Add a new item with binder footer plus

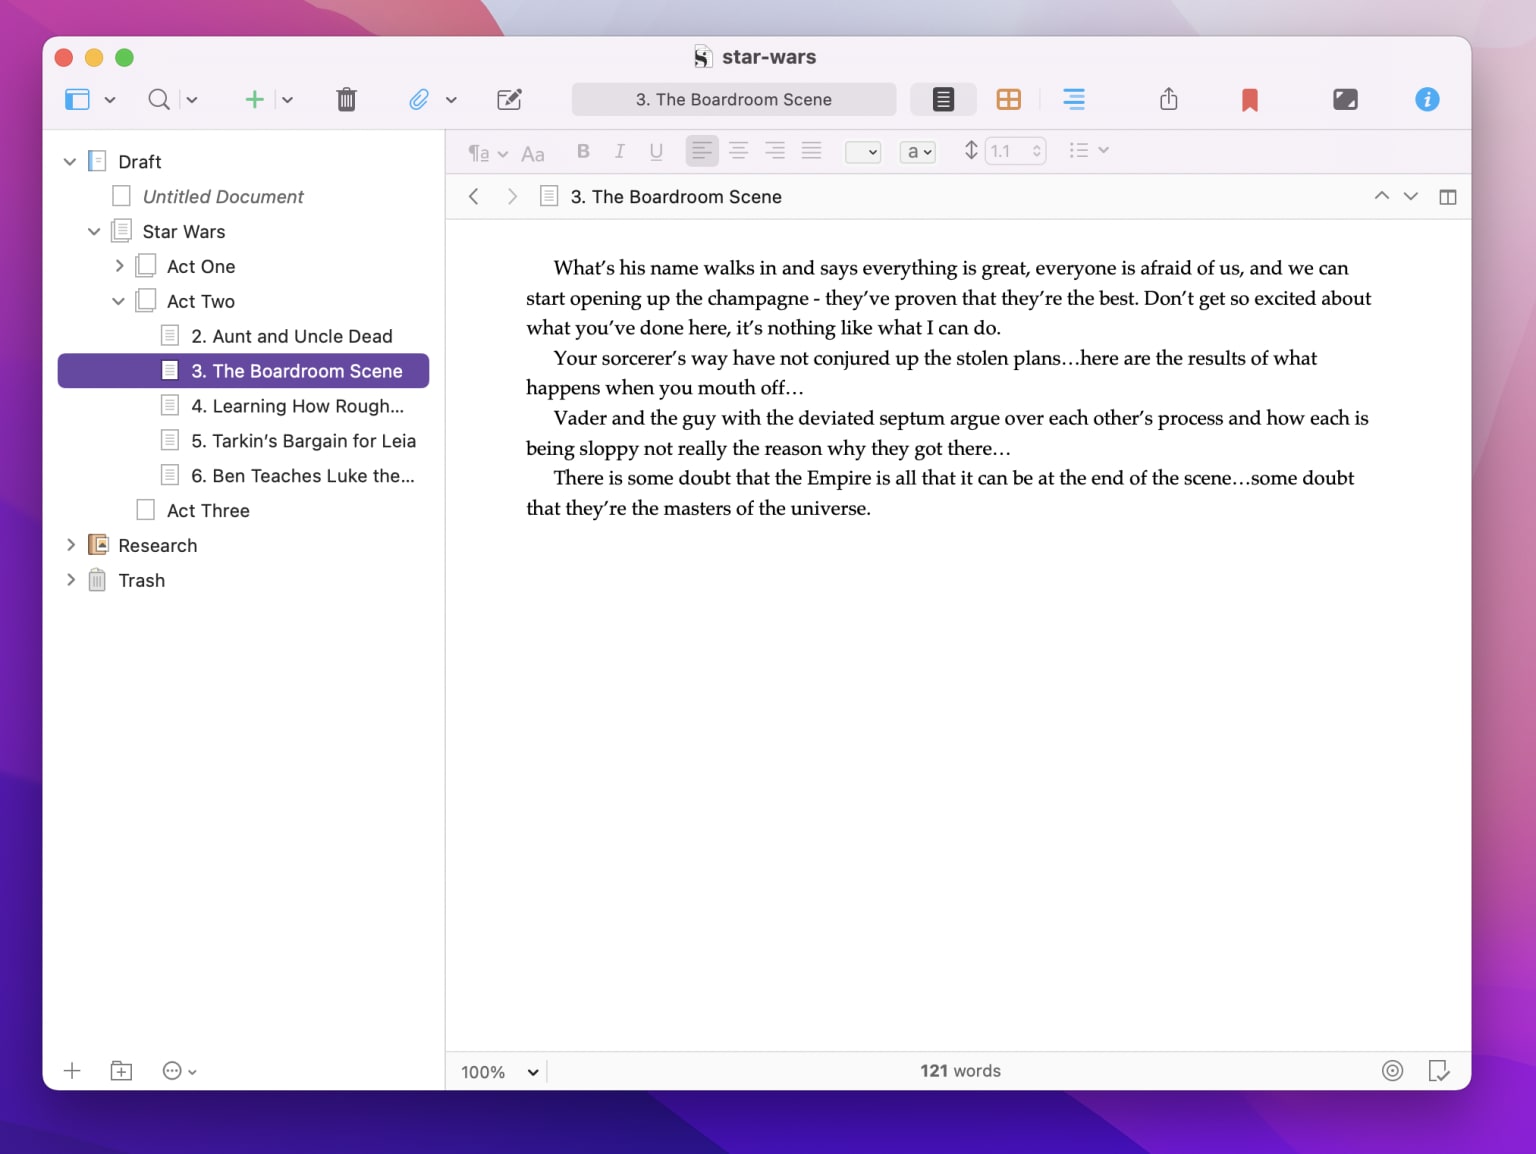pos(72,1071)
